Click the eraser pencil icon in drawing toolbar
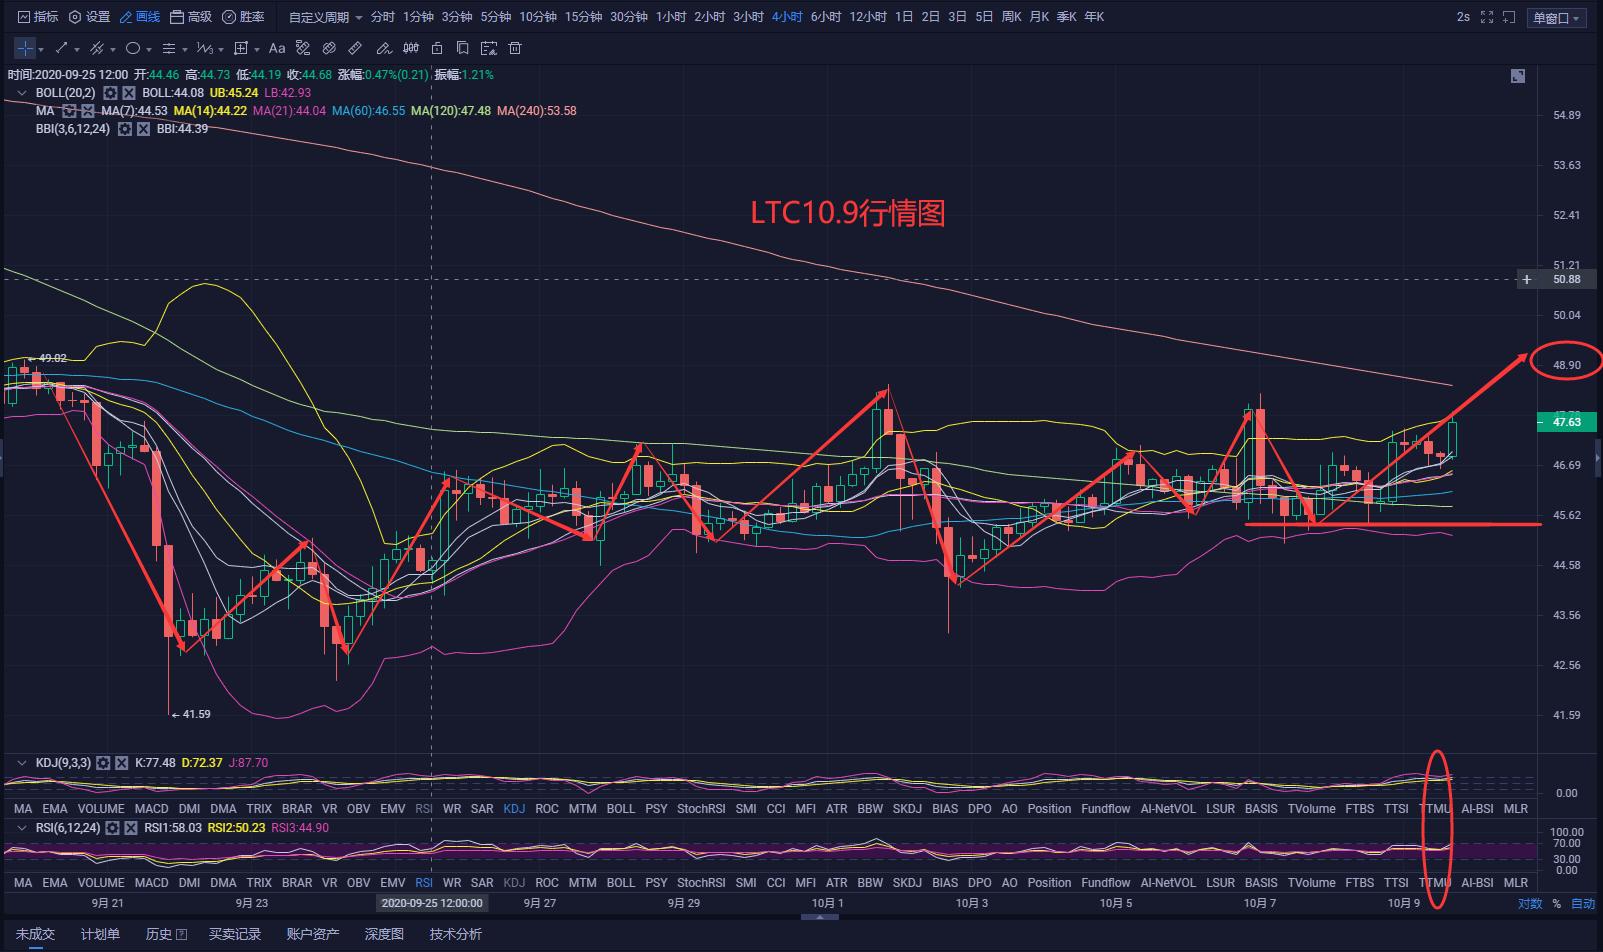This screenshot has height=952, width=1603. 384,48
